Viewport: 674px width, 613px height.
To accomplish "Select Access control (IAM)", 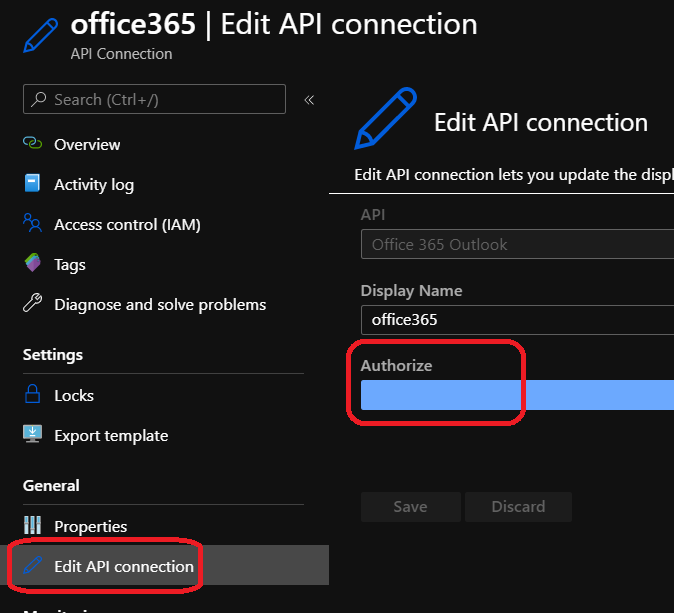I will [x=127, y=225].
